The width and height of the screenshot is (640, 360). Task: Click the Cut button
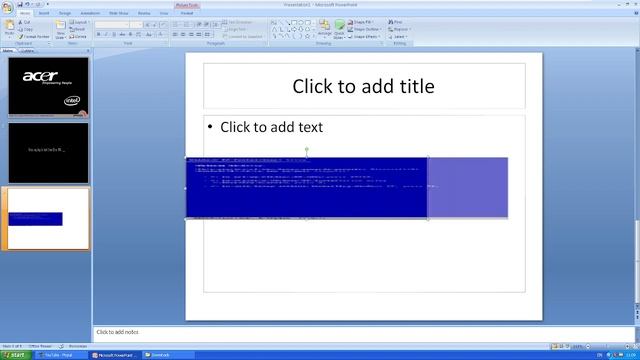[x=24, y=22]
